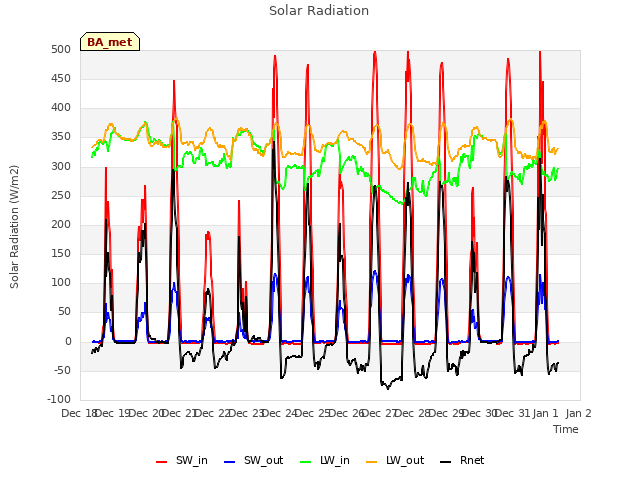Click the 500 y-axis tick label
The width and height of the screenshot is (640, 480).
(x=61, y=49)
